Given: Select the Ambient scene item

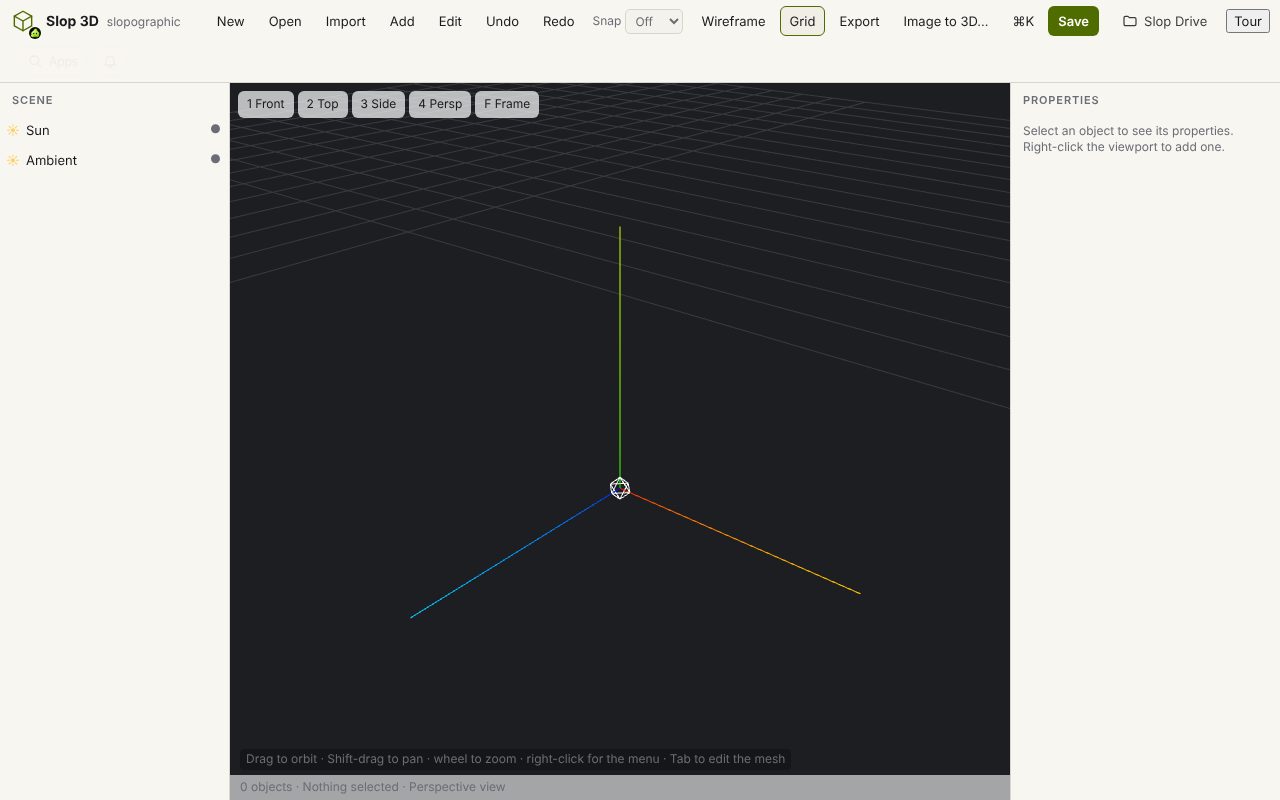Looking at the screenshot, I should (x=114, y=160).
